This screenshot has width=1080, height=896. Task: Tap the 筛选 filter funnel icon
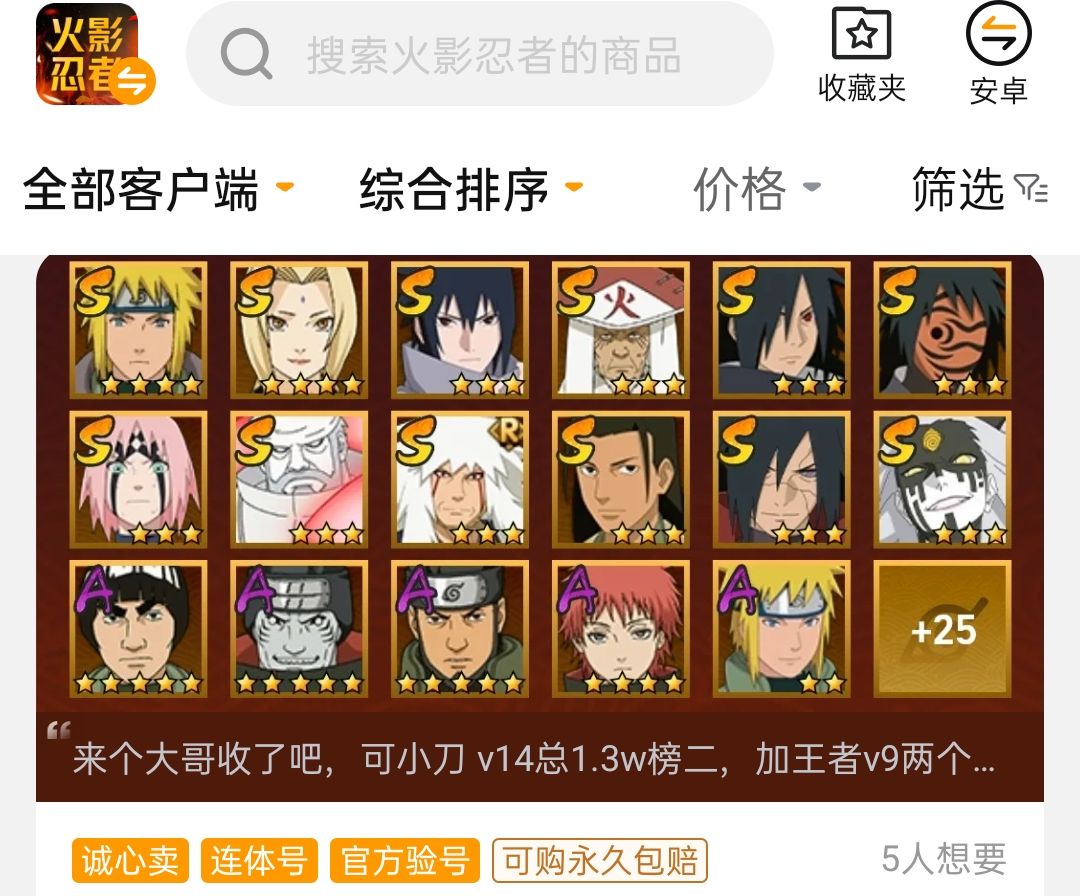[x=1031, y=188]
